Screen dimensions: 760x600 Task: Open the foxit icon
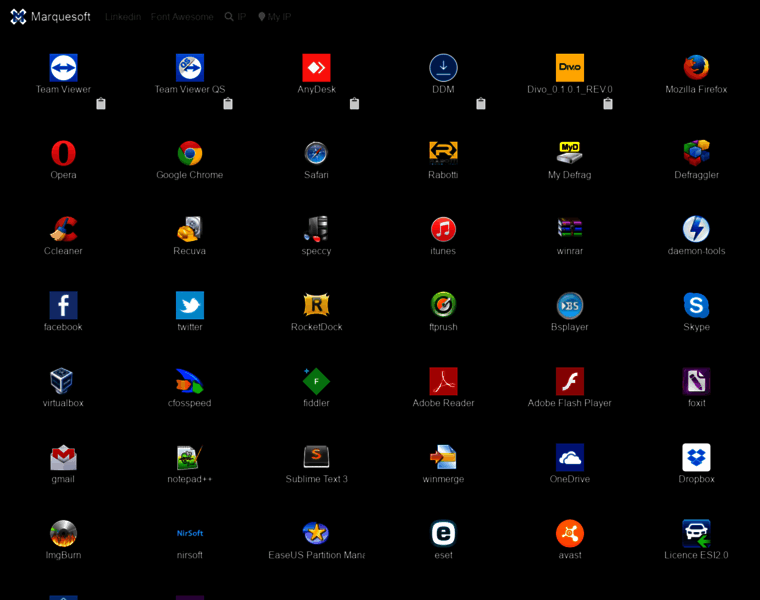coord(697,381)
